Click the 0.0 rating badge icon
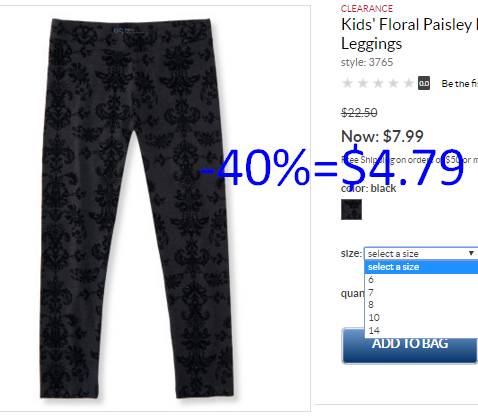Screen dimensions: 478x418 tap(424, 83)
